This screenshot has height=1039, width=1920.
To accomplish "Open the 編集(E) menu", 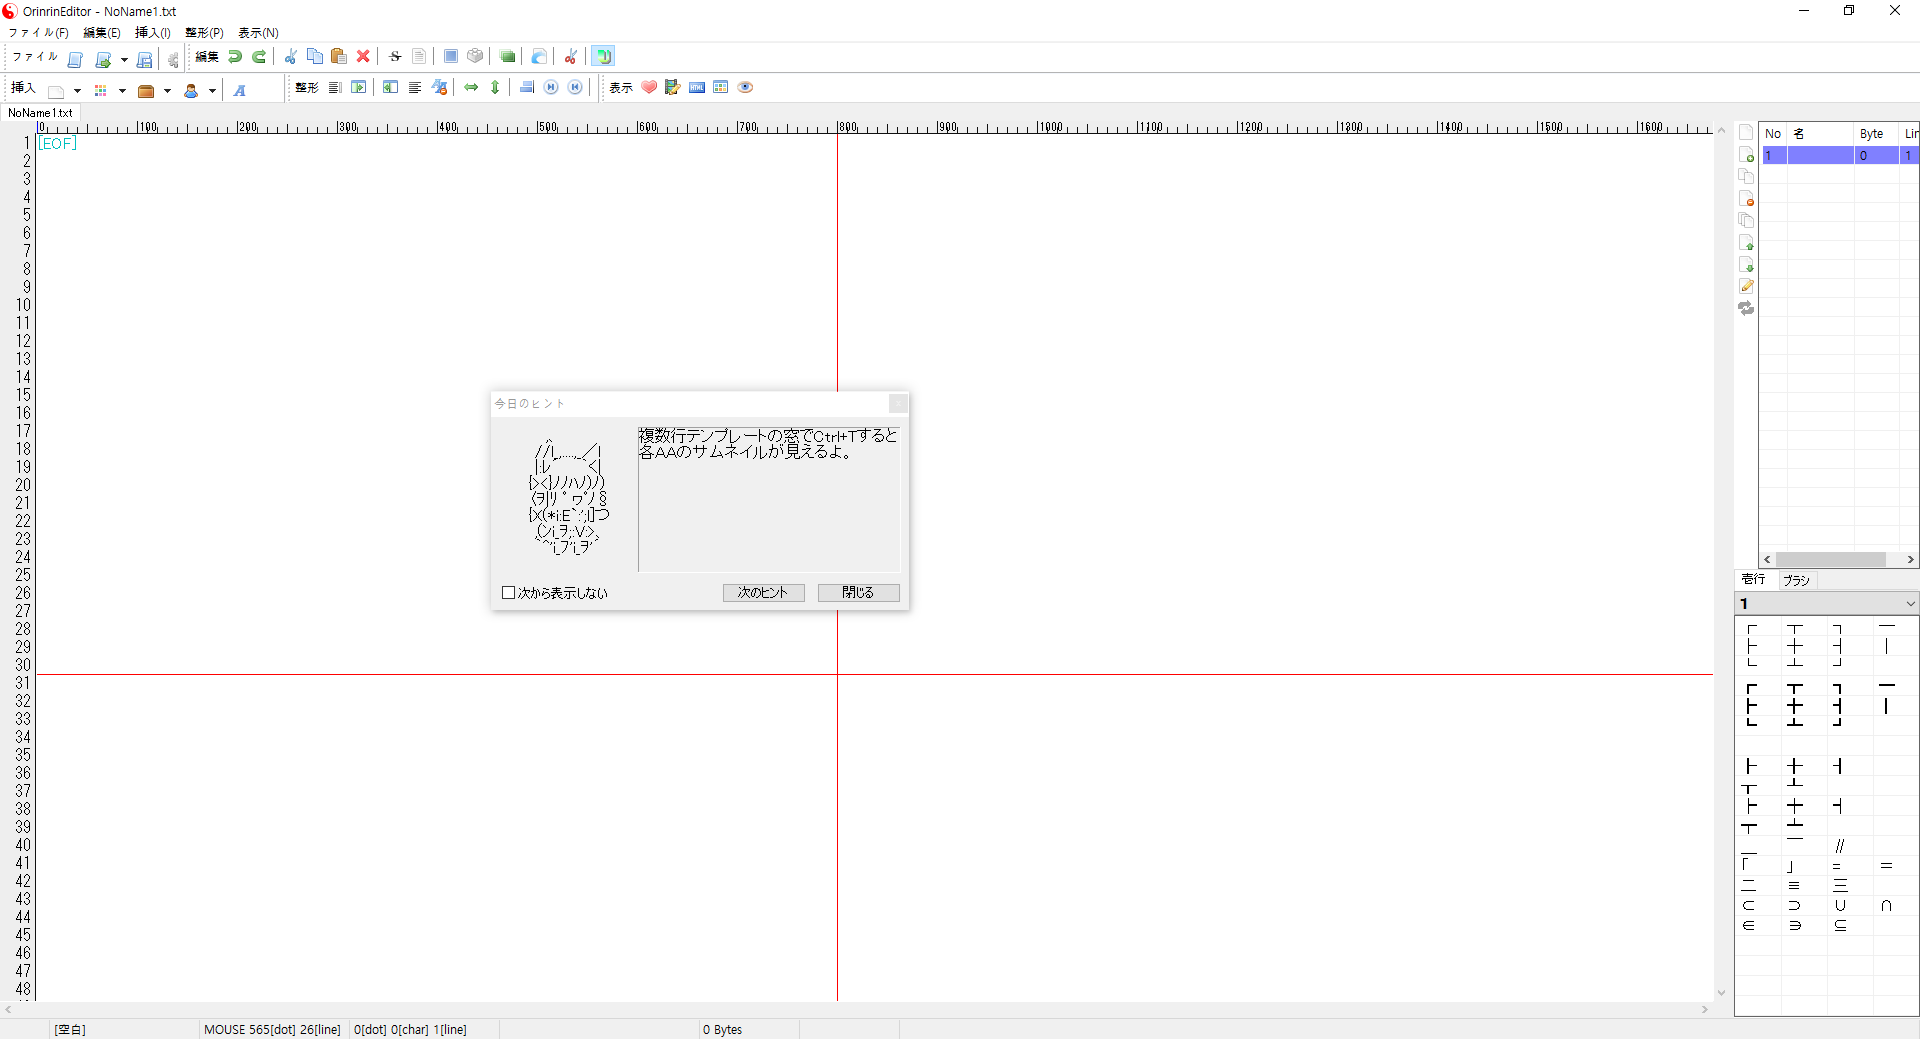I will point(101,33).
